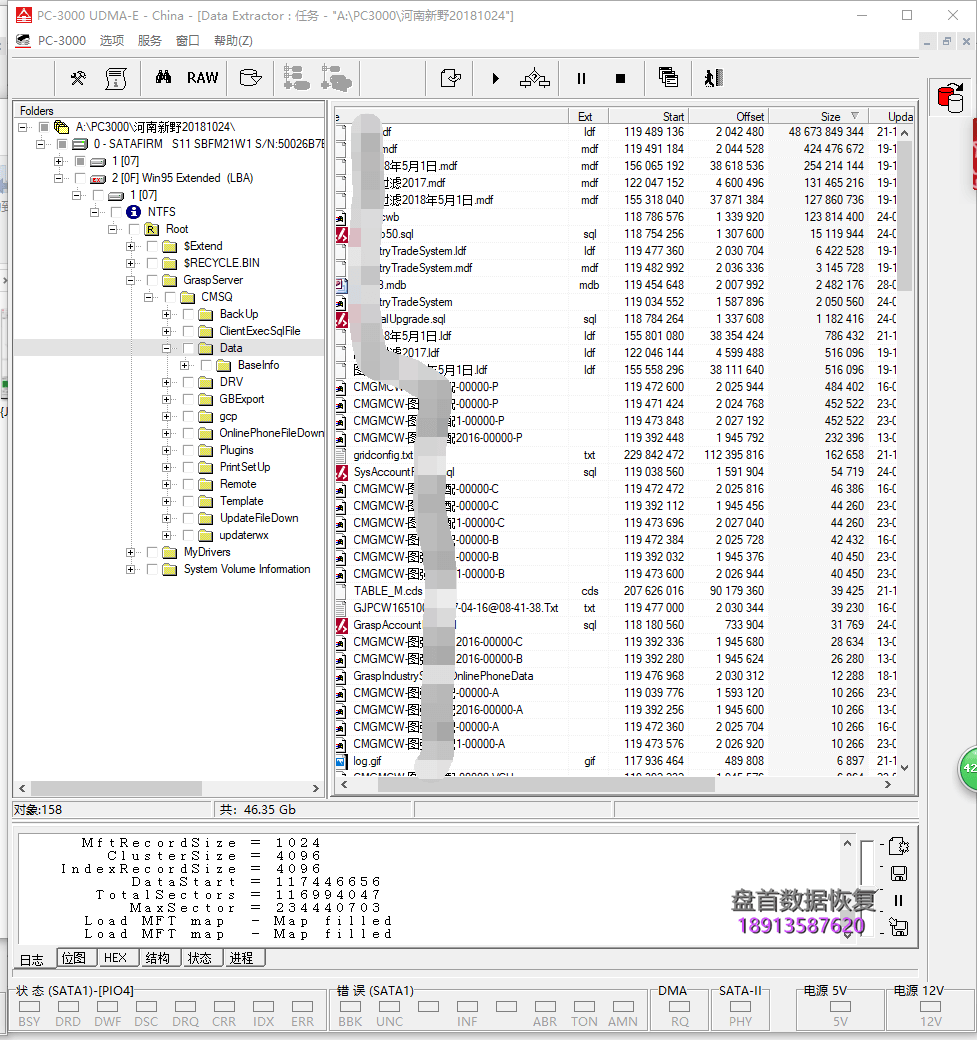Click the balance scale toolbar icon
Viewport: 977px width, 1040px height.
[x=535, y=78]
